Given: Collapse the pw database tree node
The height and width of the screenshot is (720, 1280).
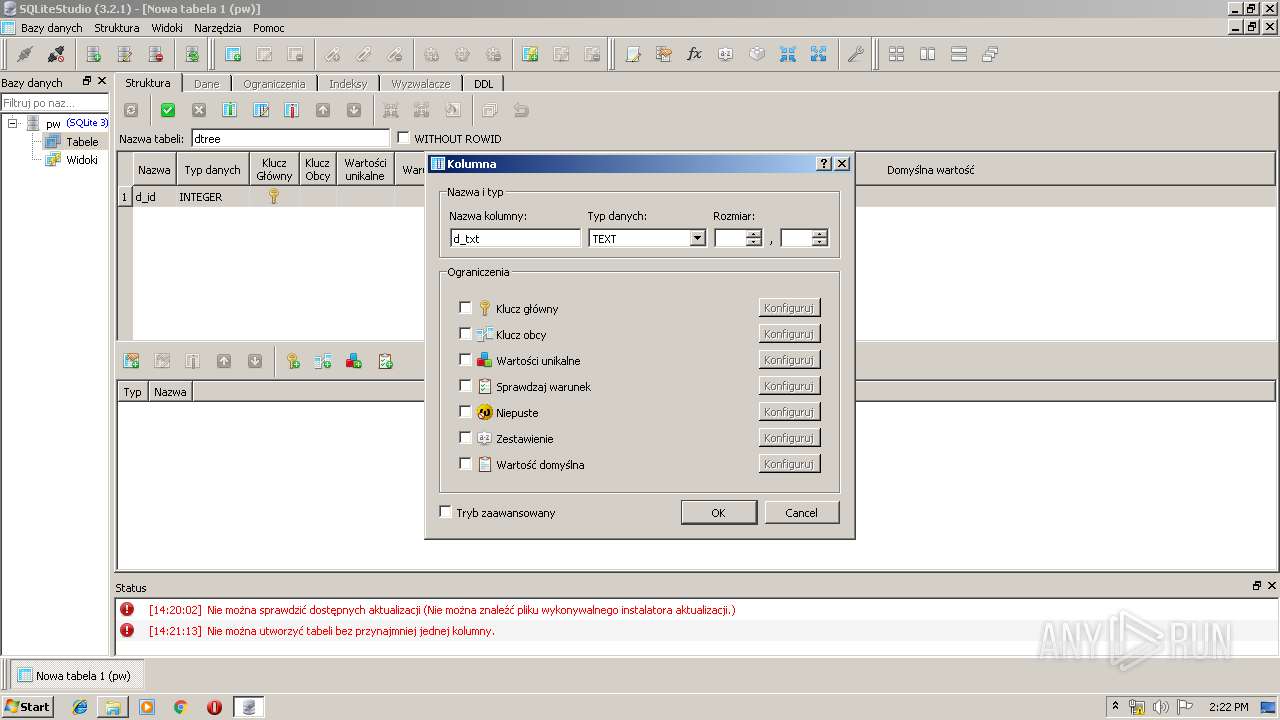Looking at the screenshot, I should tap(13, 123).
